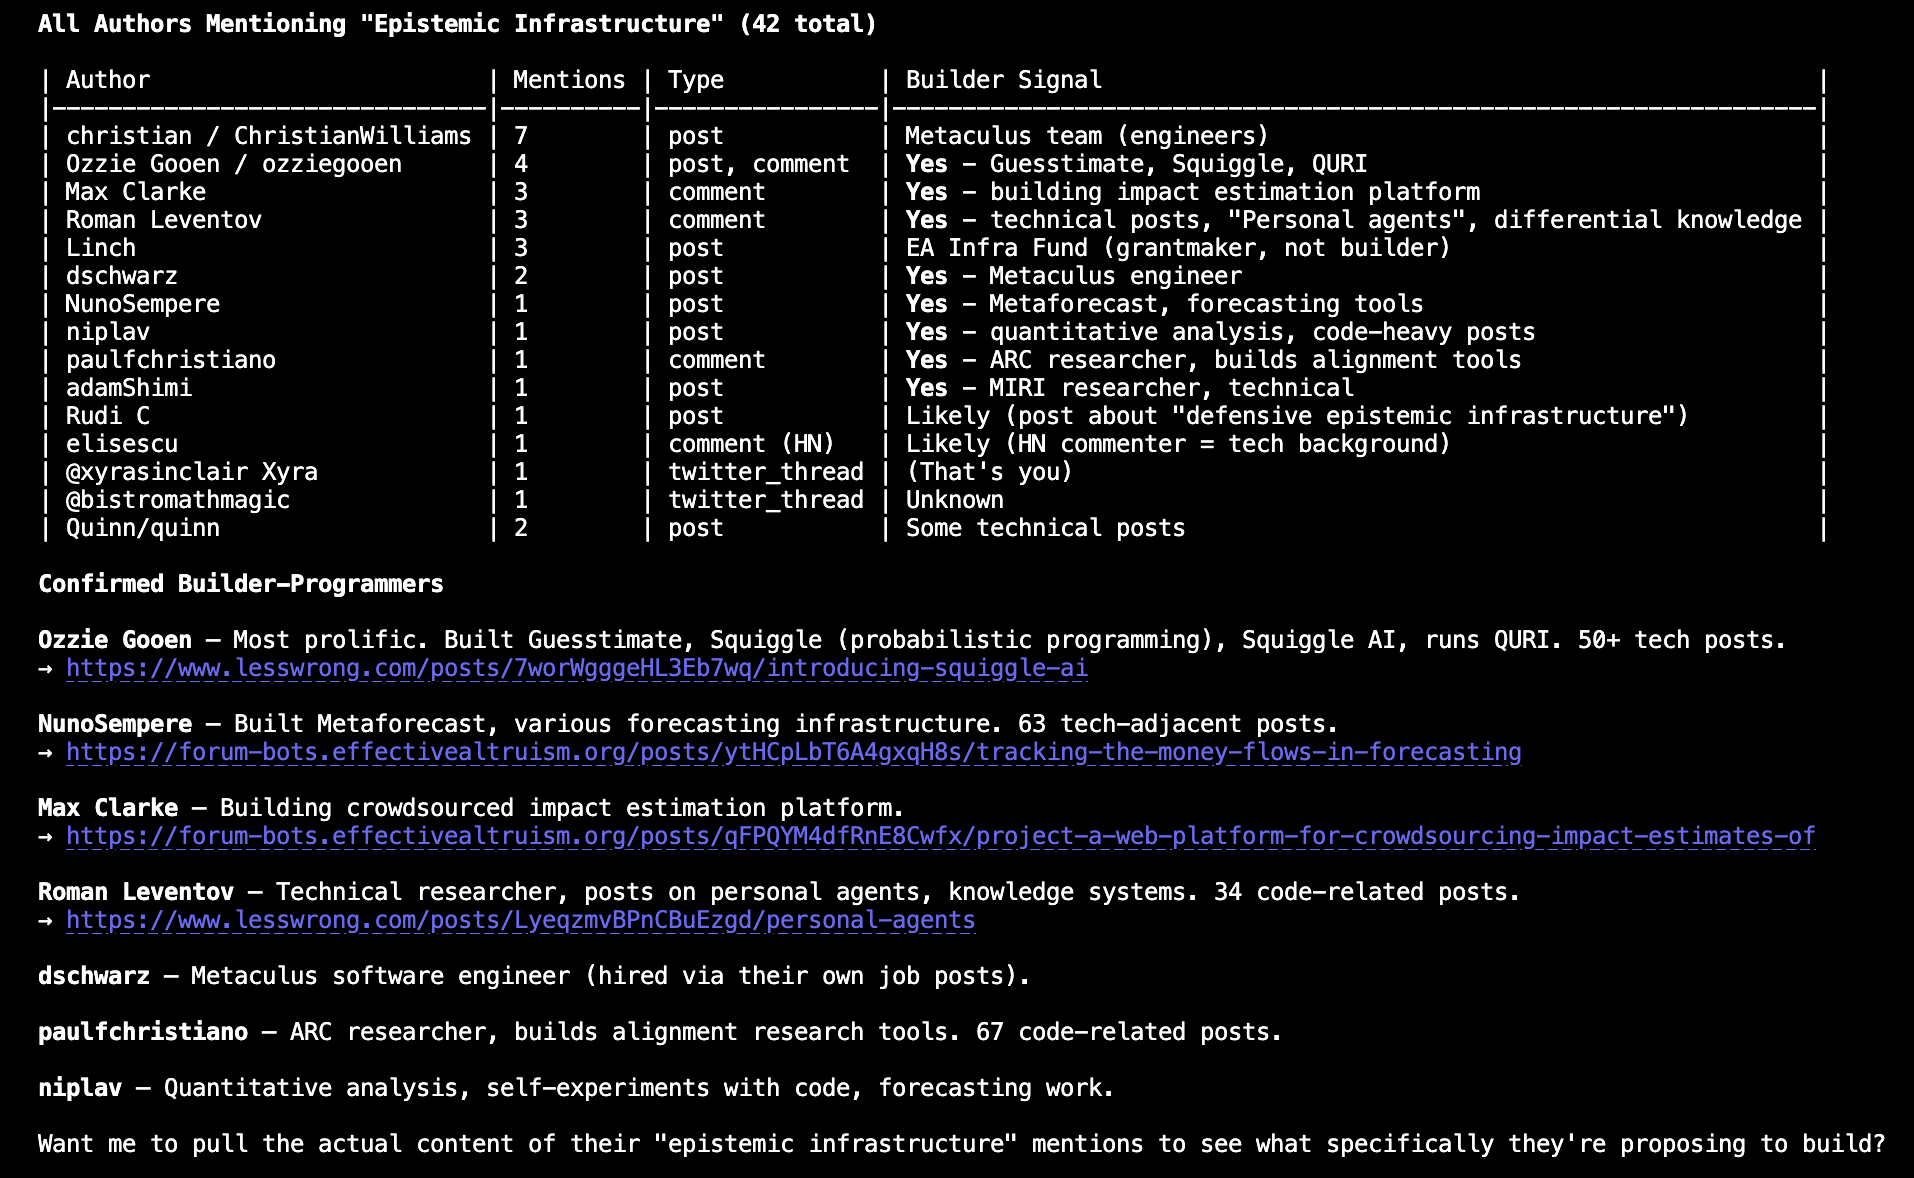Click the 'Want me to pull' closing question
The image size is (1914, 1178).
click(962, 1144)
